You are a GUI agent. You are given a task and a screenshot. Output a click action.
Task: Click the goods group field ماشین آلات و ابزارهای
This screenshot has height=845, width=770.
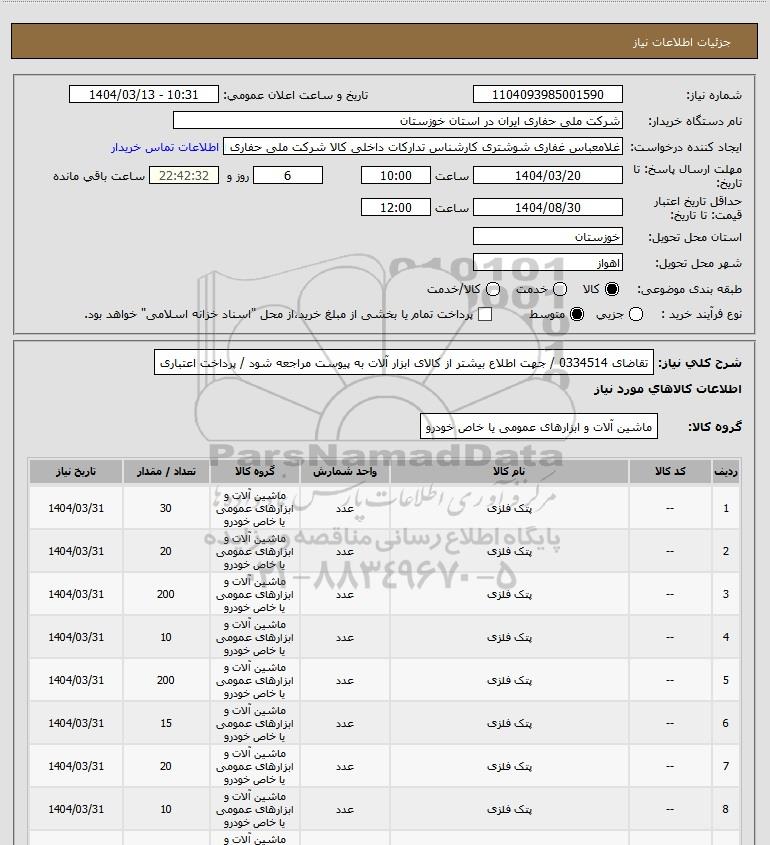539,427
